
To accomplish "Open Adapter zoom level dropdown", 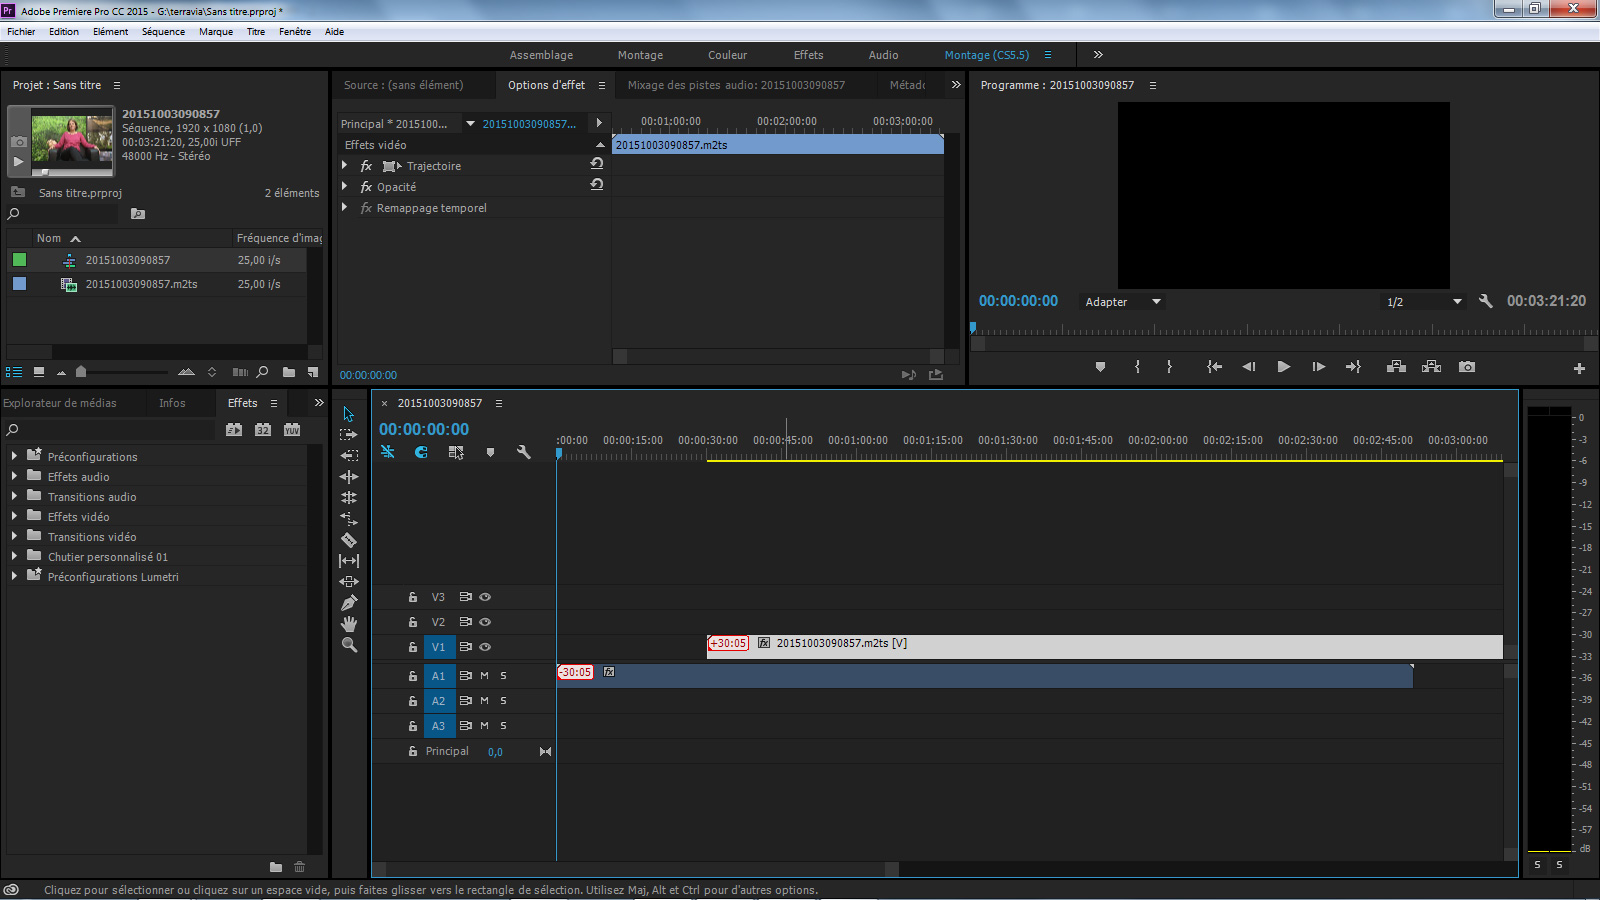I will coord(1123,301).
